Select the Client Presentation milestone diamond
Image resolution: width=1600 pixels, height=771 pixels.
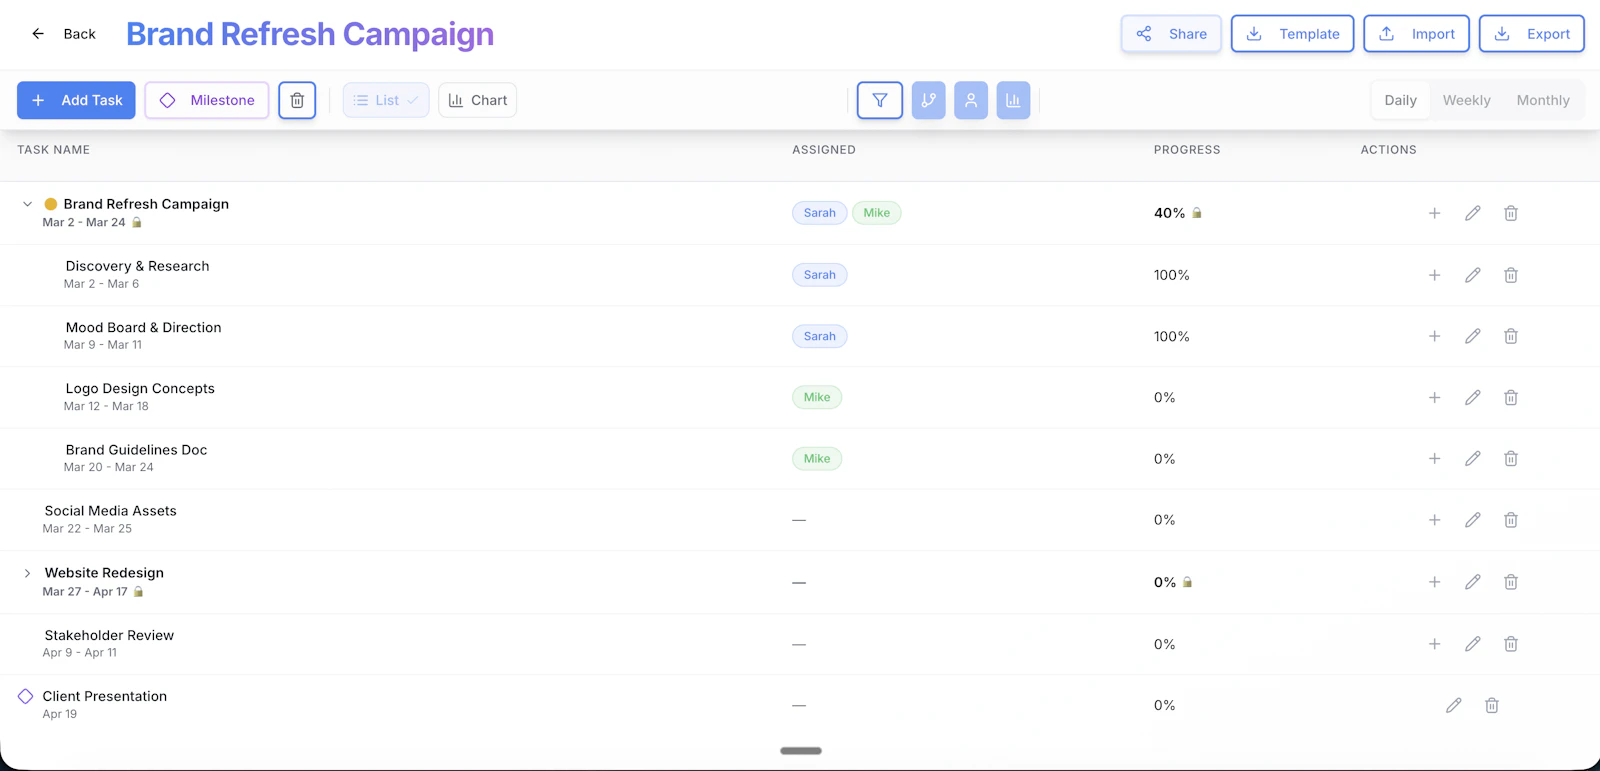click(26, 696)
